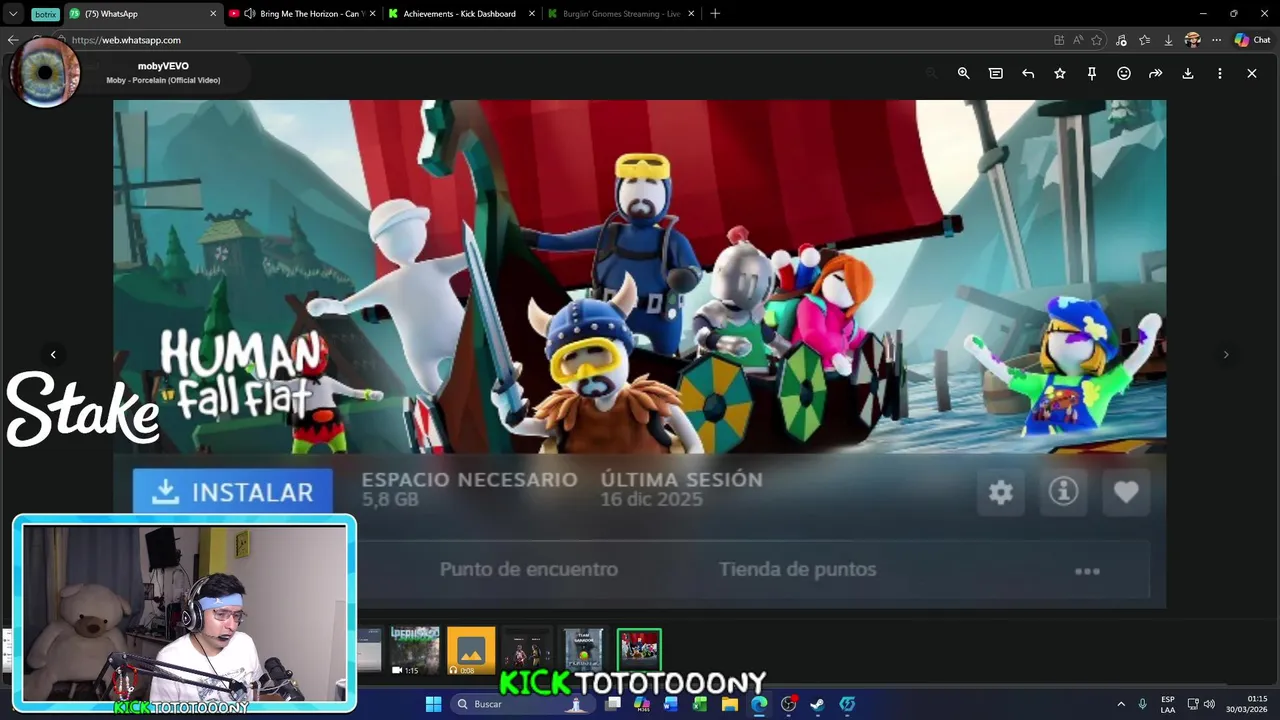This screenshot has height=720, width=1280.
Task: Switch to the Bring Me The Horizon tab
Action: [305, 14]
